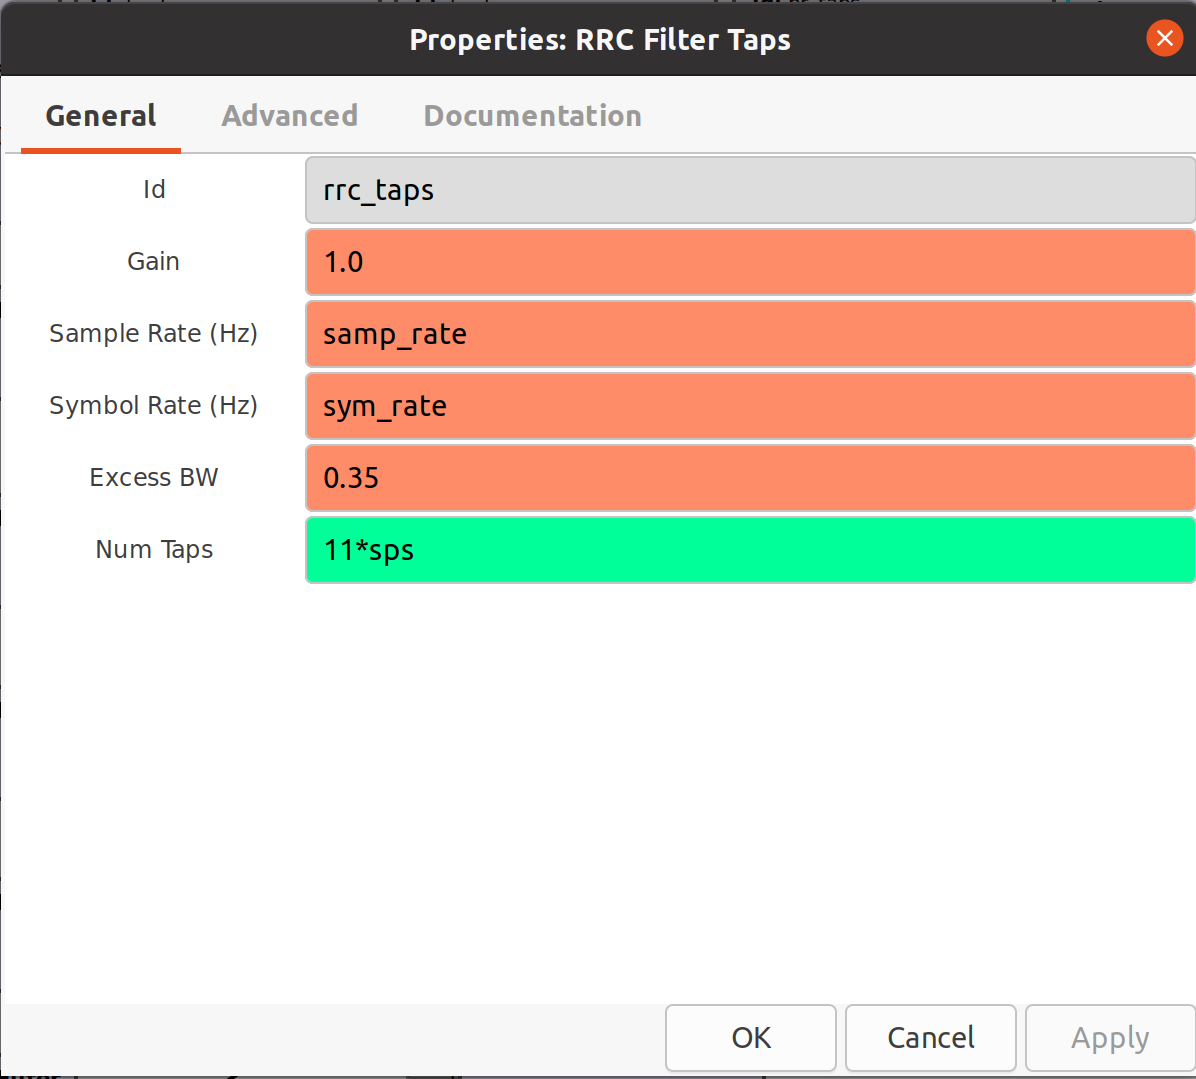Click the Id field containing rrc_taps
The width and height of the screenshot is (1196, 1079).
[750, 190]
